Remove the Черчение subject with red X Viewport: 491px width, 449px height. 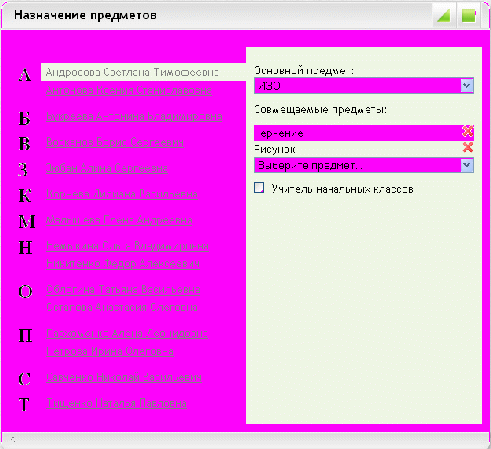coord(468,132)
